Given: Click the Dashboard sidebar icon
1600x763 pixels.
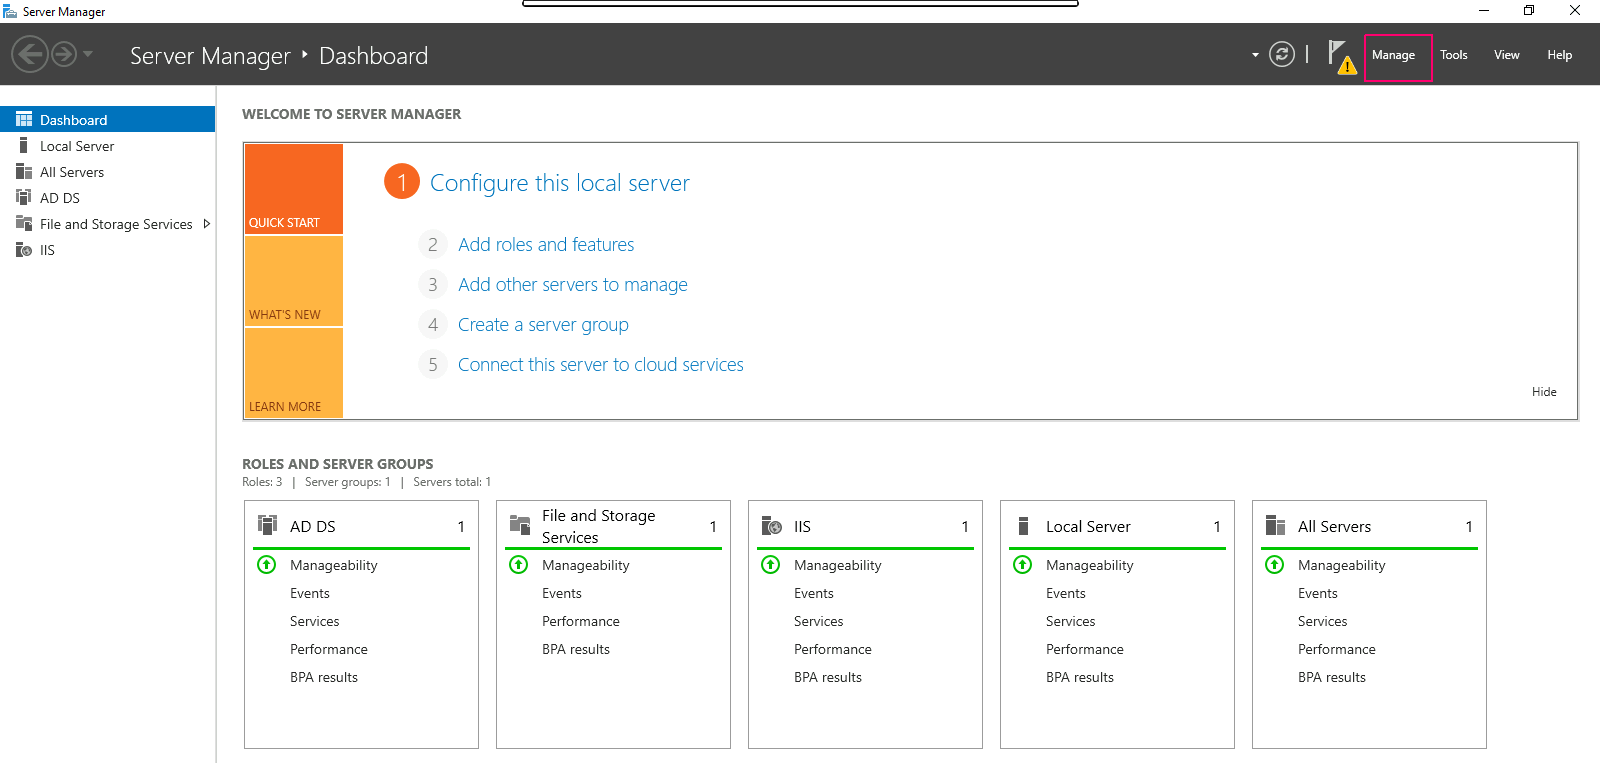Looking at the screenshot, I should [24, 119].
